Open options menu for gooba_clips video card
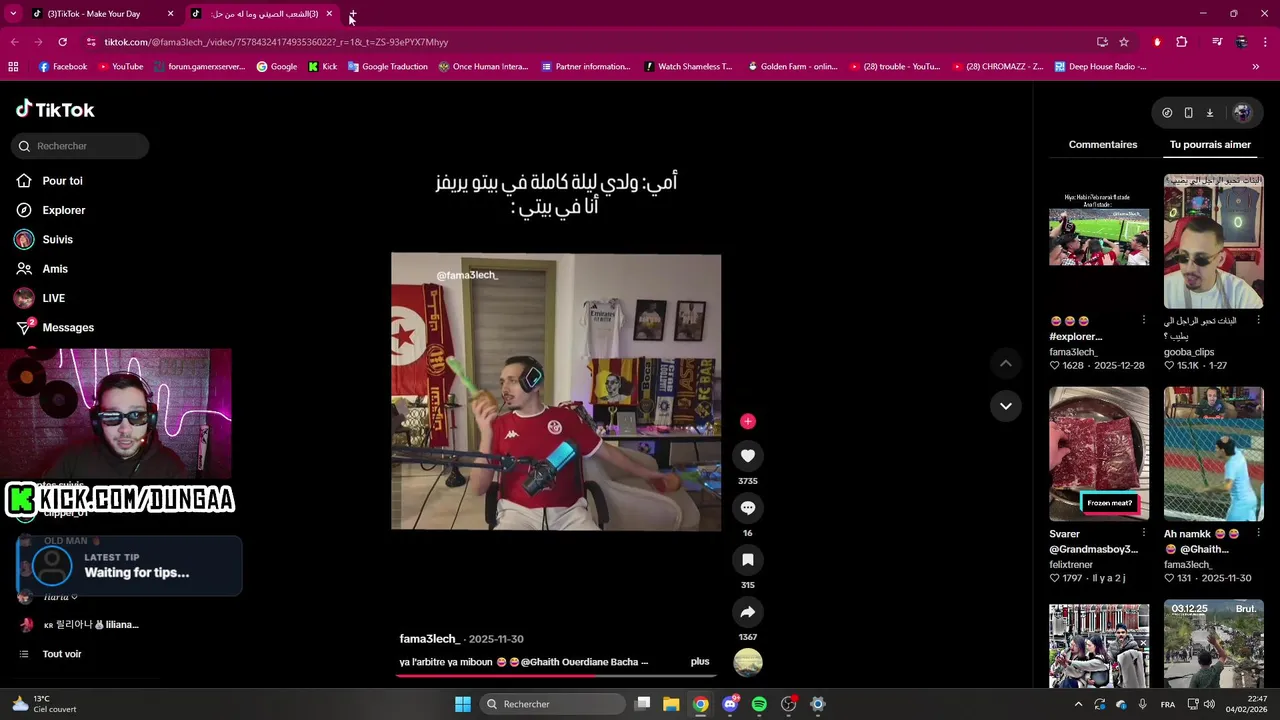This screenshot has width=1280, height=720. coord(1258,320)
